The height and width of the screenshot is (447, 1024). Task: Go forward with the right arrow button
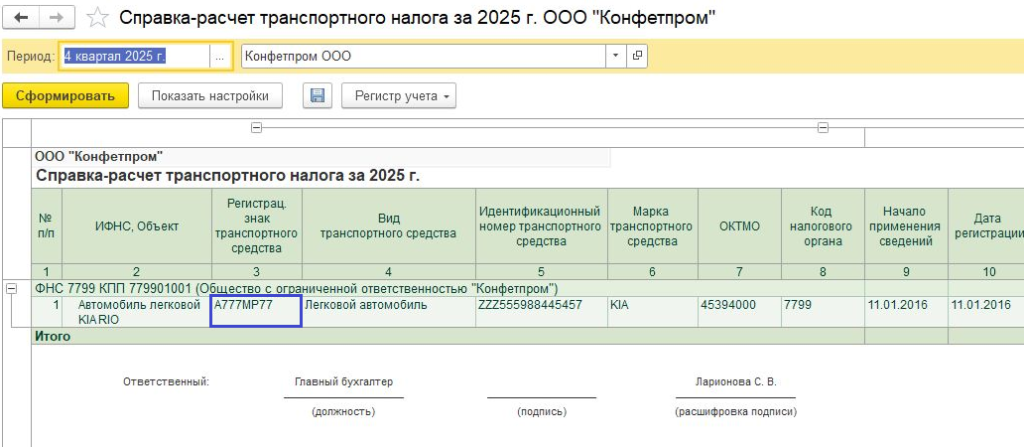point(57,18)
